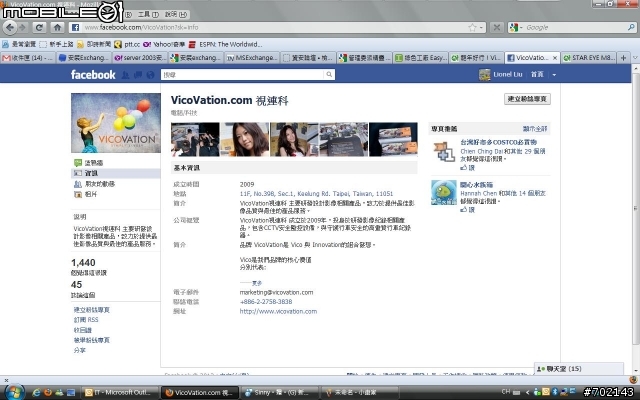Click the COSTCO page icon
The image size is (640, 400).
point(444,151)
